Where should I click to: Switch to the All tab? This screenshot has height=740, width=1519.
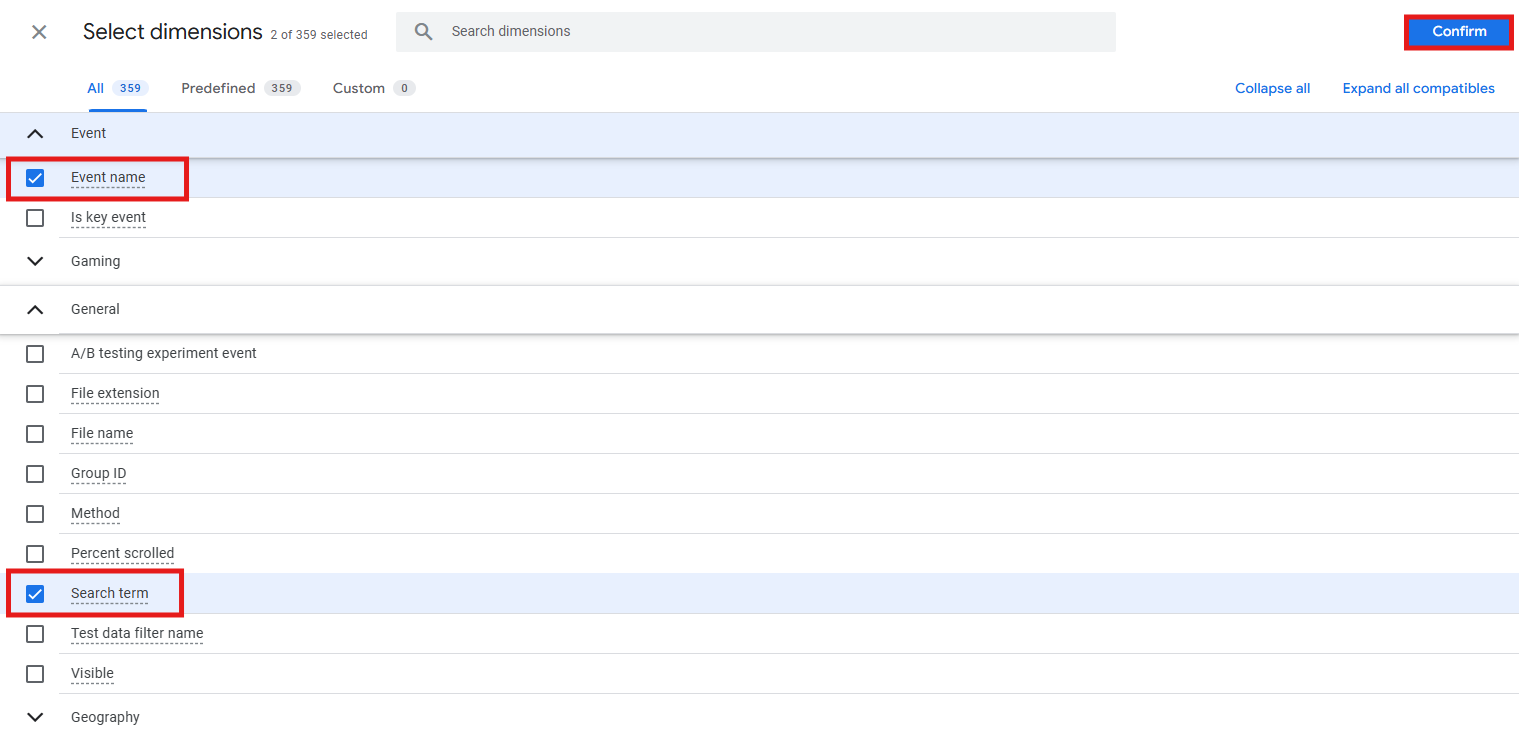pos(118,88)
